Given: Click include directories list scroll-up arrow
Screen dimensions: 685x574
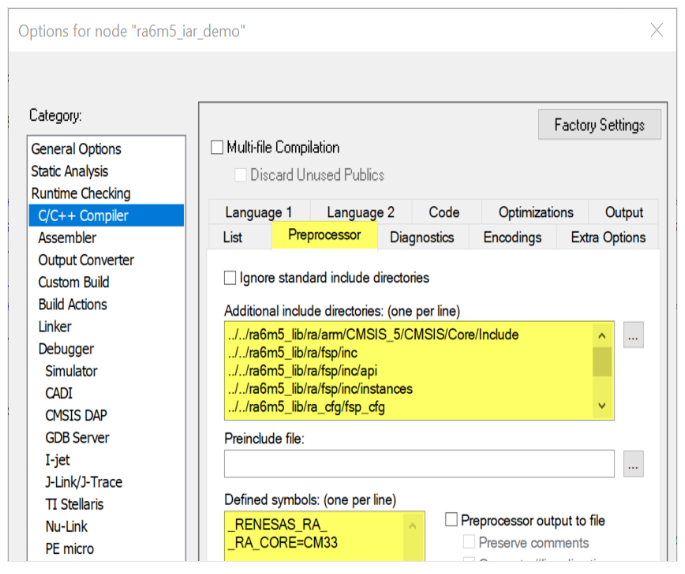Looking at the screenshot, I should [x=602, y=335].
